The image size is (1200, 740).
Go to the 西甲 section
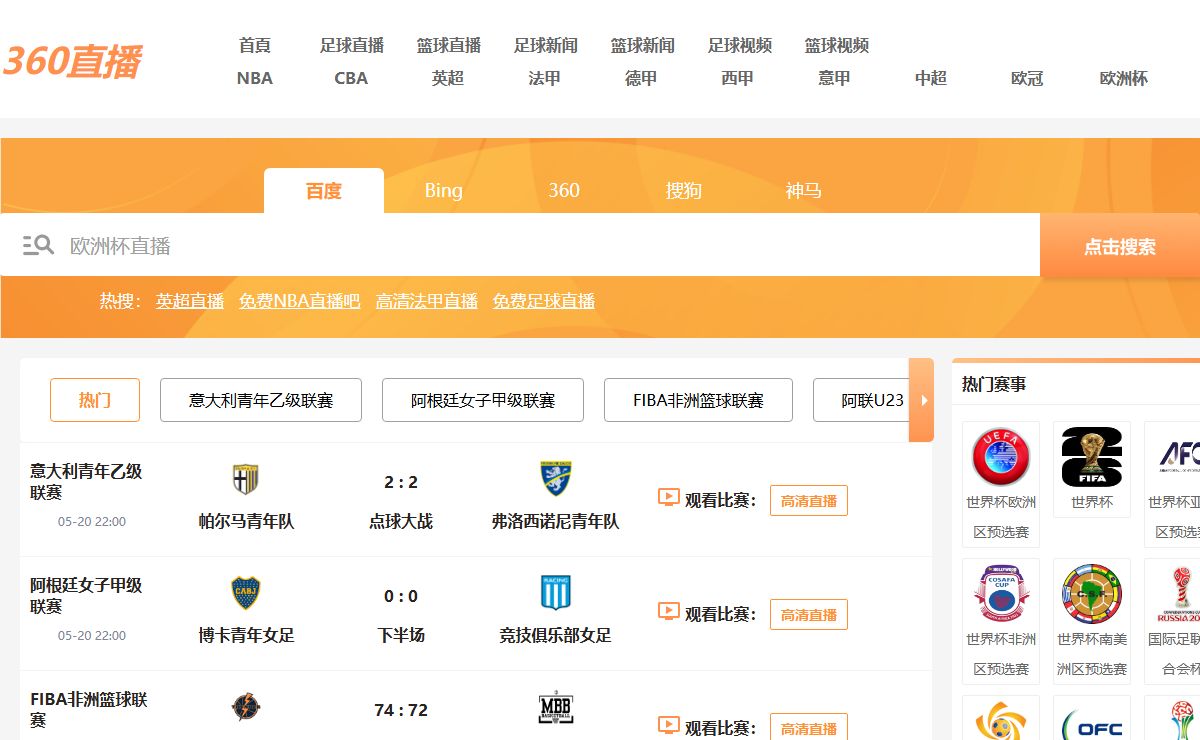tap(738, 78)
